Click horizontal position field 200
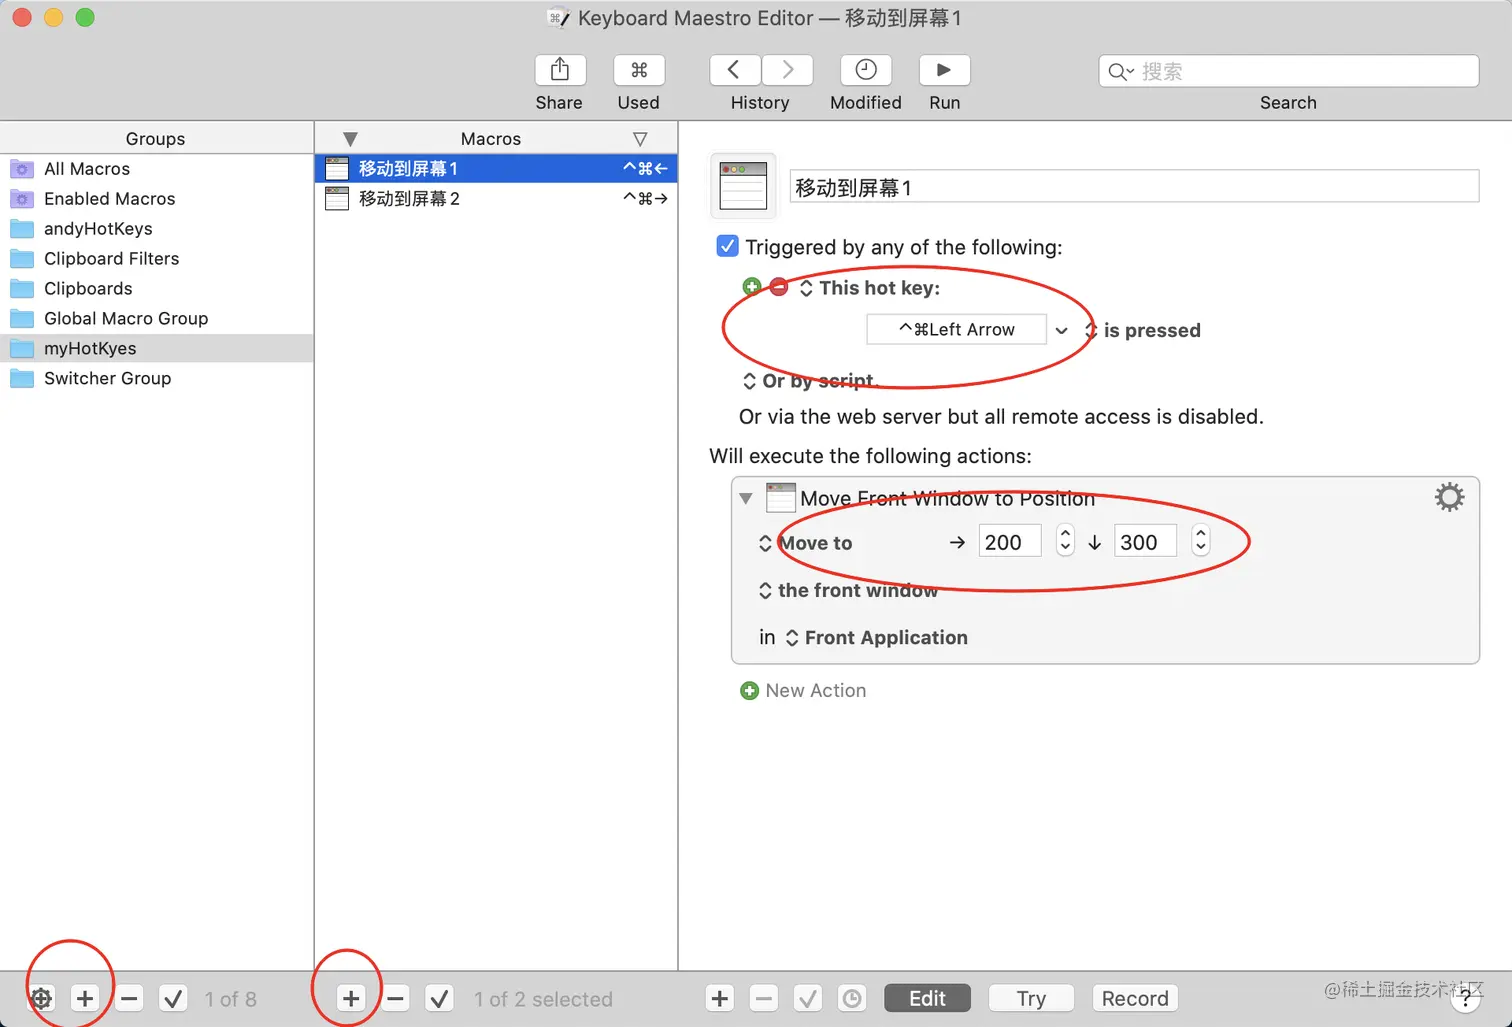1512x1027 pixels. [1010, 542]
